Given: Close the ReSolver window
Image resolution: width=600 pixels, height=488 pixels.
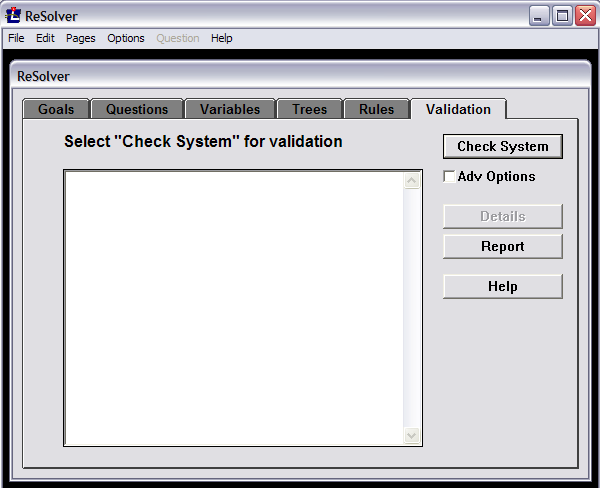Looking at the screenshot, I should click(x=585, y=16).
